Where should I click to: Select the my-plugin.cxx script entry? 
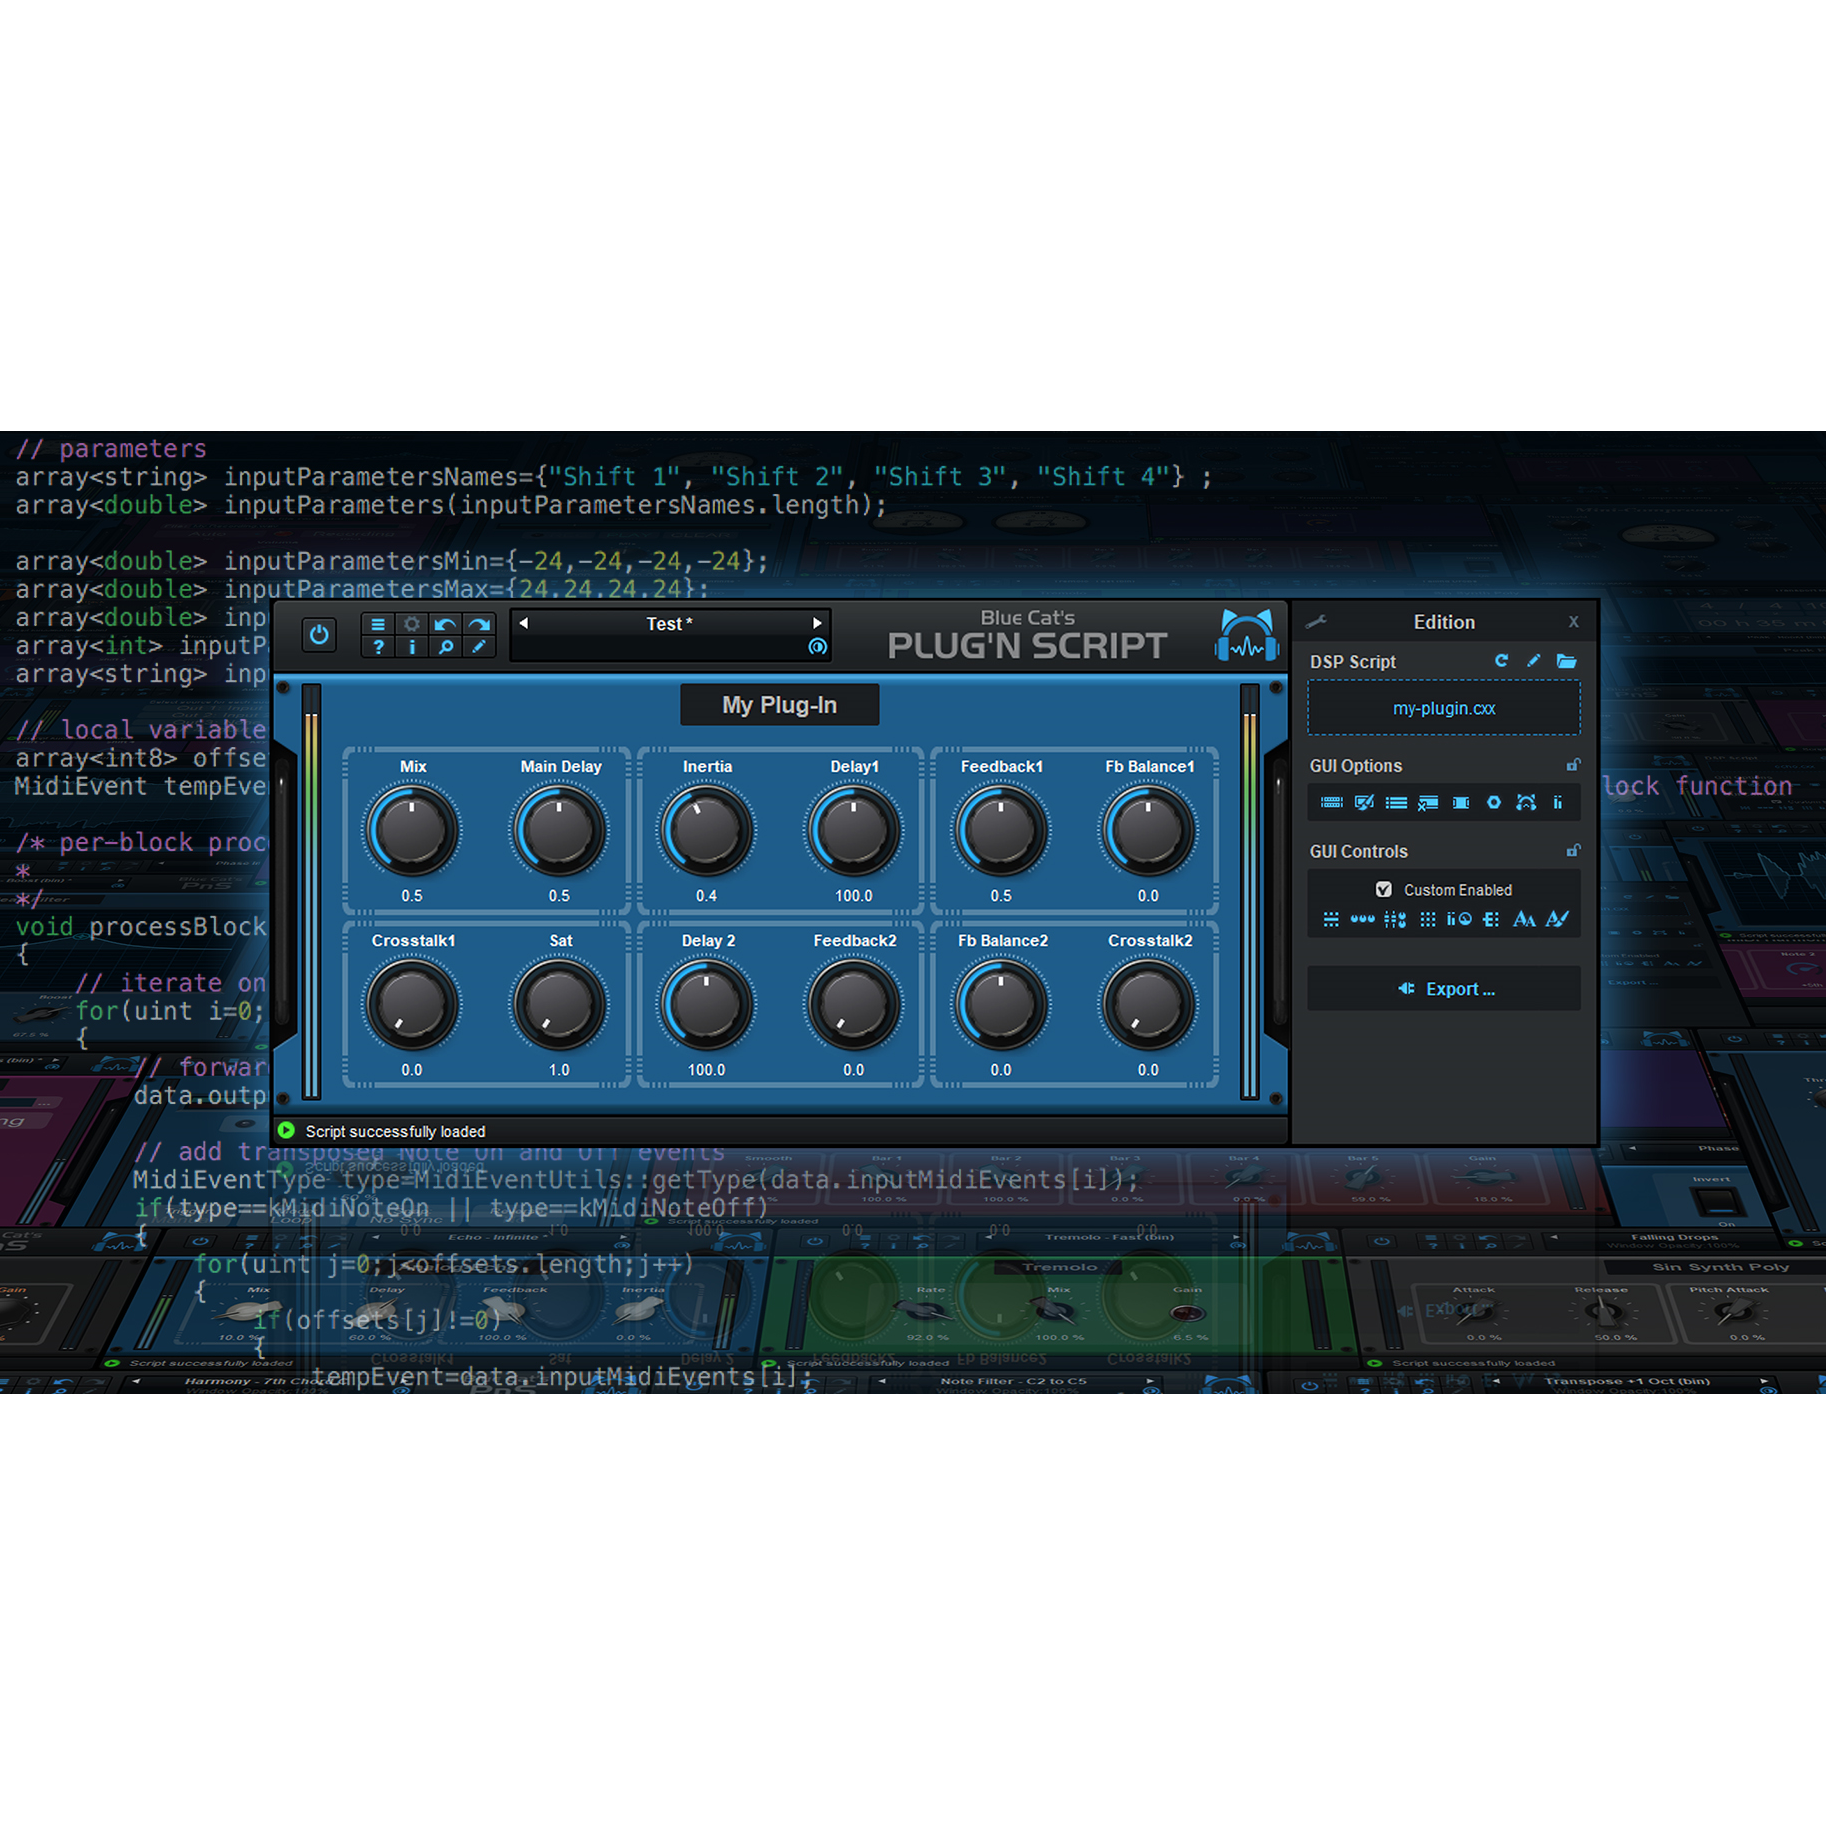[1443, 708]
